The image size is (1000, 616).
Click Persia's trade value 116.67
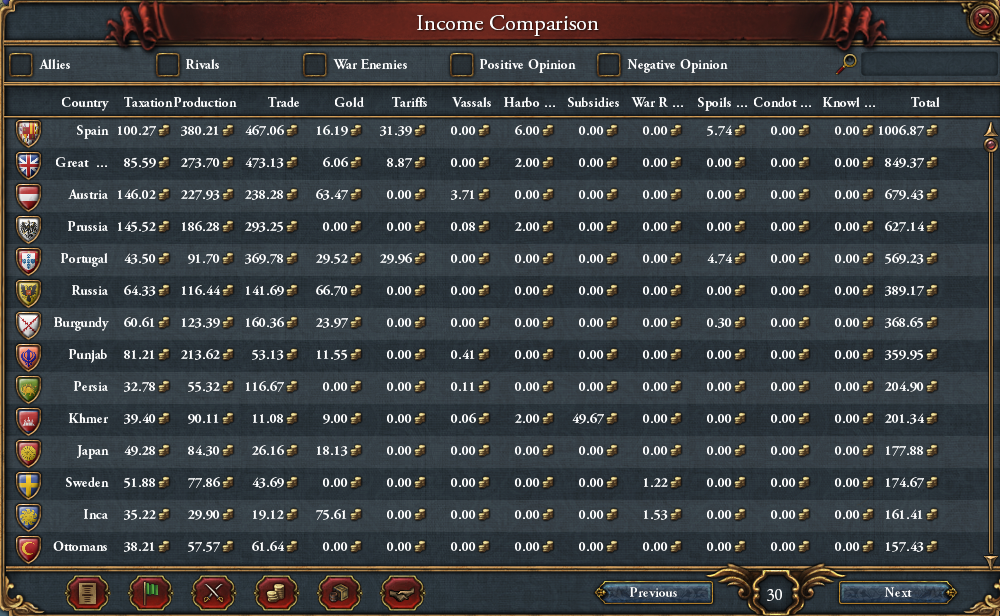pyautogui.click(x=265, y=386)
